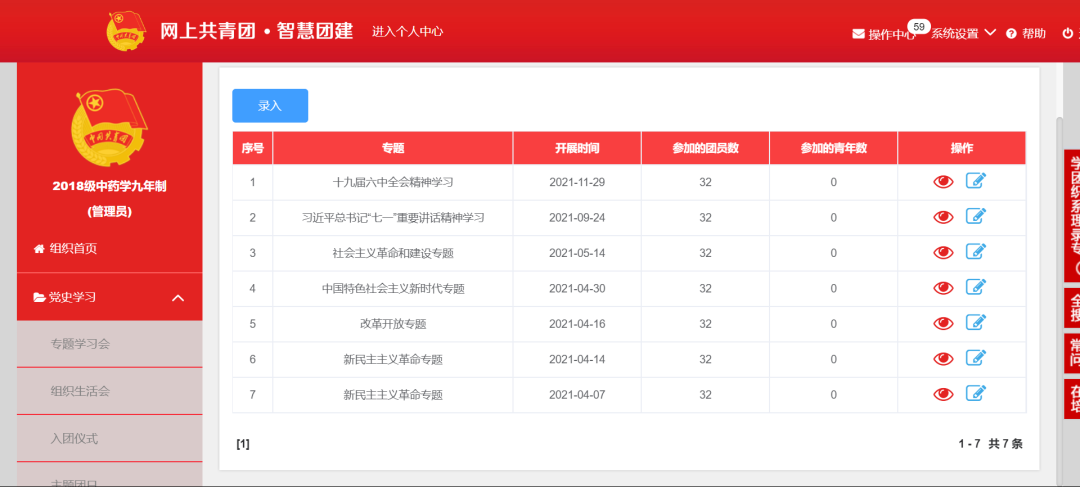Click the help question mark icon
Viewport: 1080px width, 487px height.
[1011, 34]
